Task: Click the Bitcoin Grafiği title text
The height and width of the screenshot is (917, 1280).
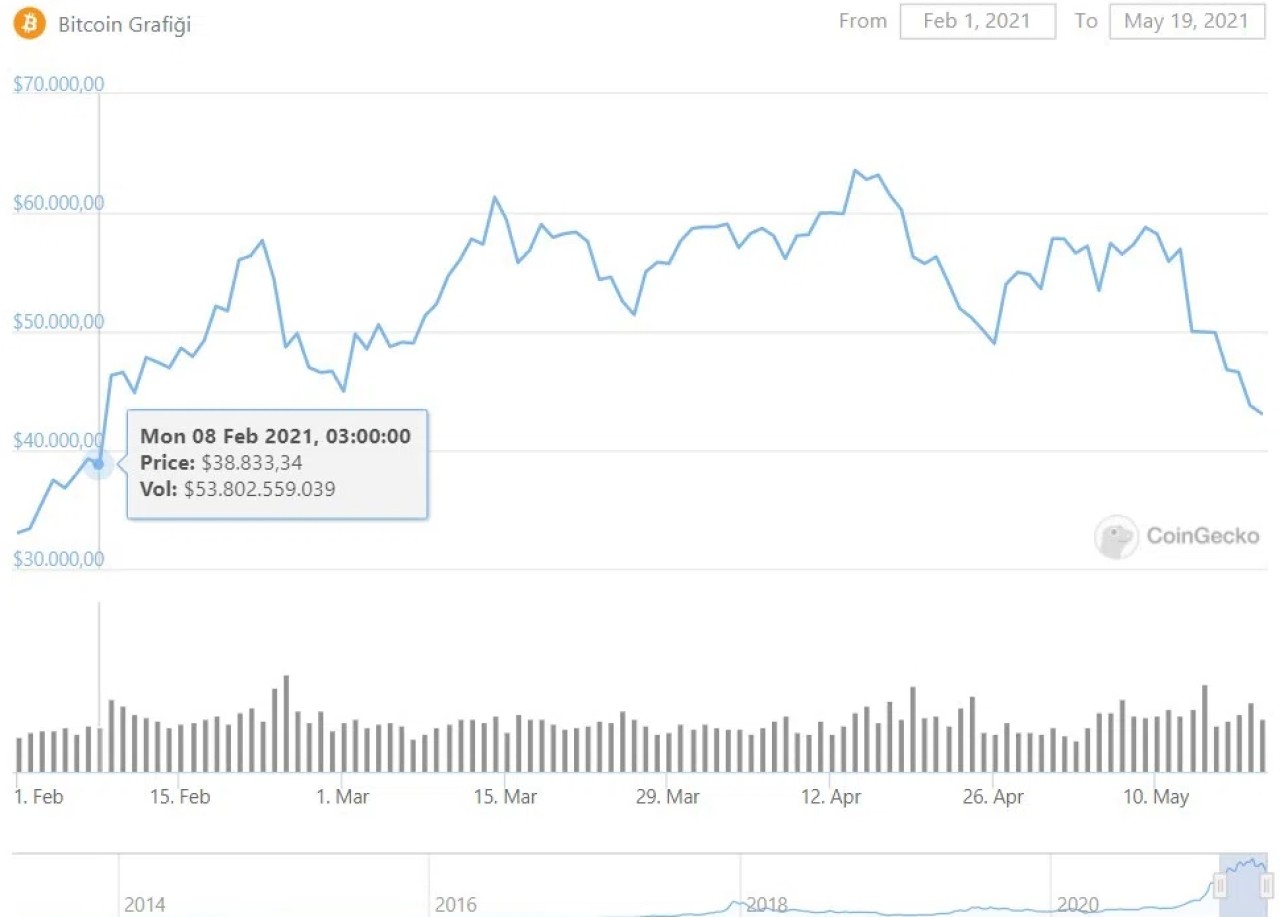Action: pyautogui.click(x=124, y=24)
